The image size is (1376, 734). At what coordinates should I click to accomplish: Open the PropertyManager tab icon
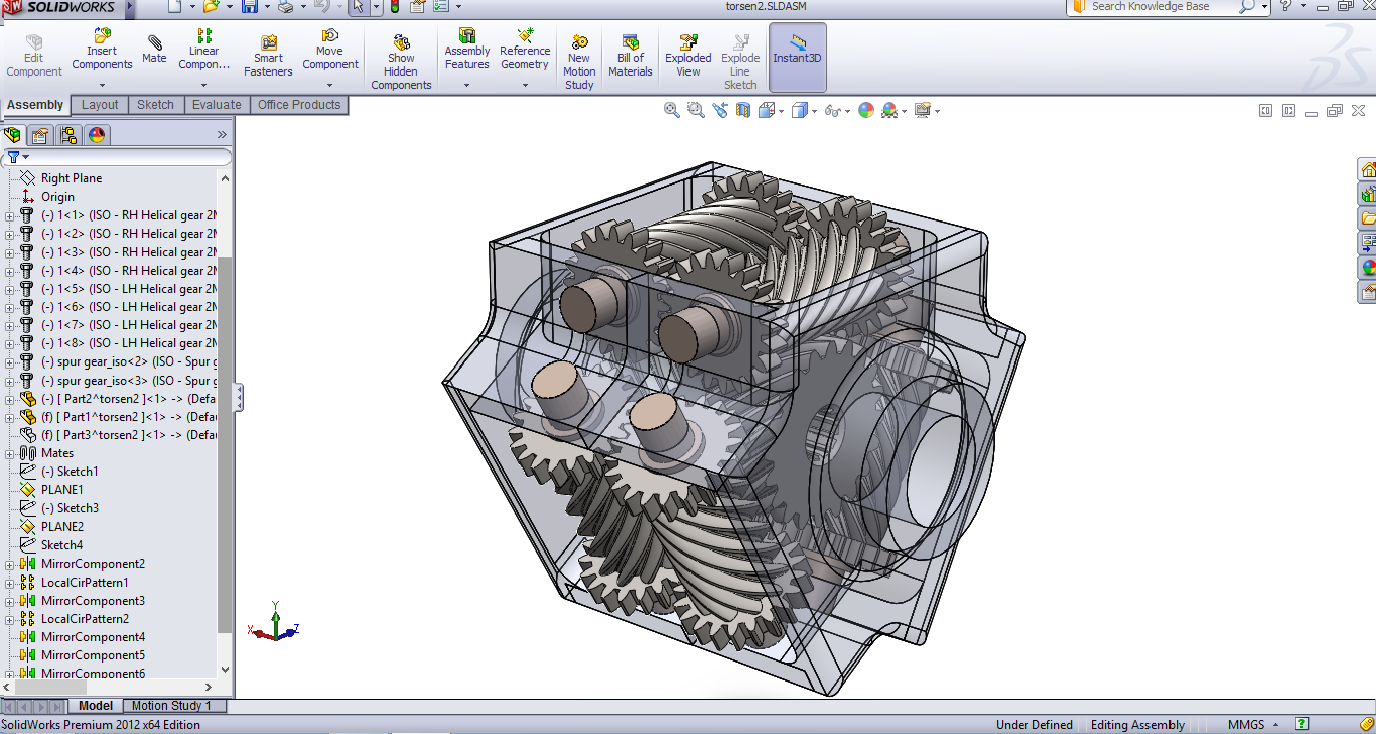pos(40,135)
